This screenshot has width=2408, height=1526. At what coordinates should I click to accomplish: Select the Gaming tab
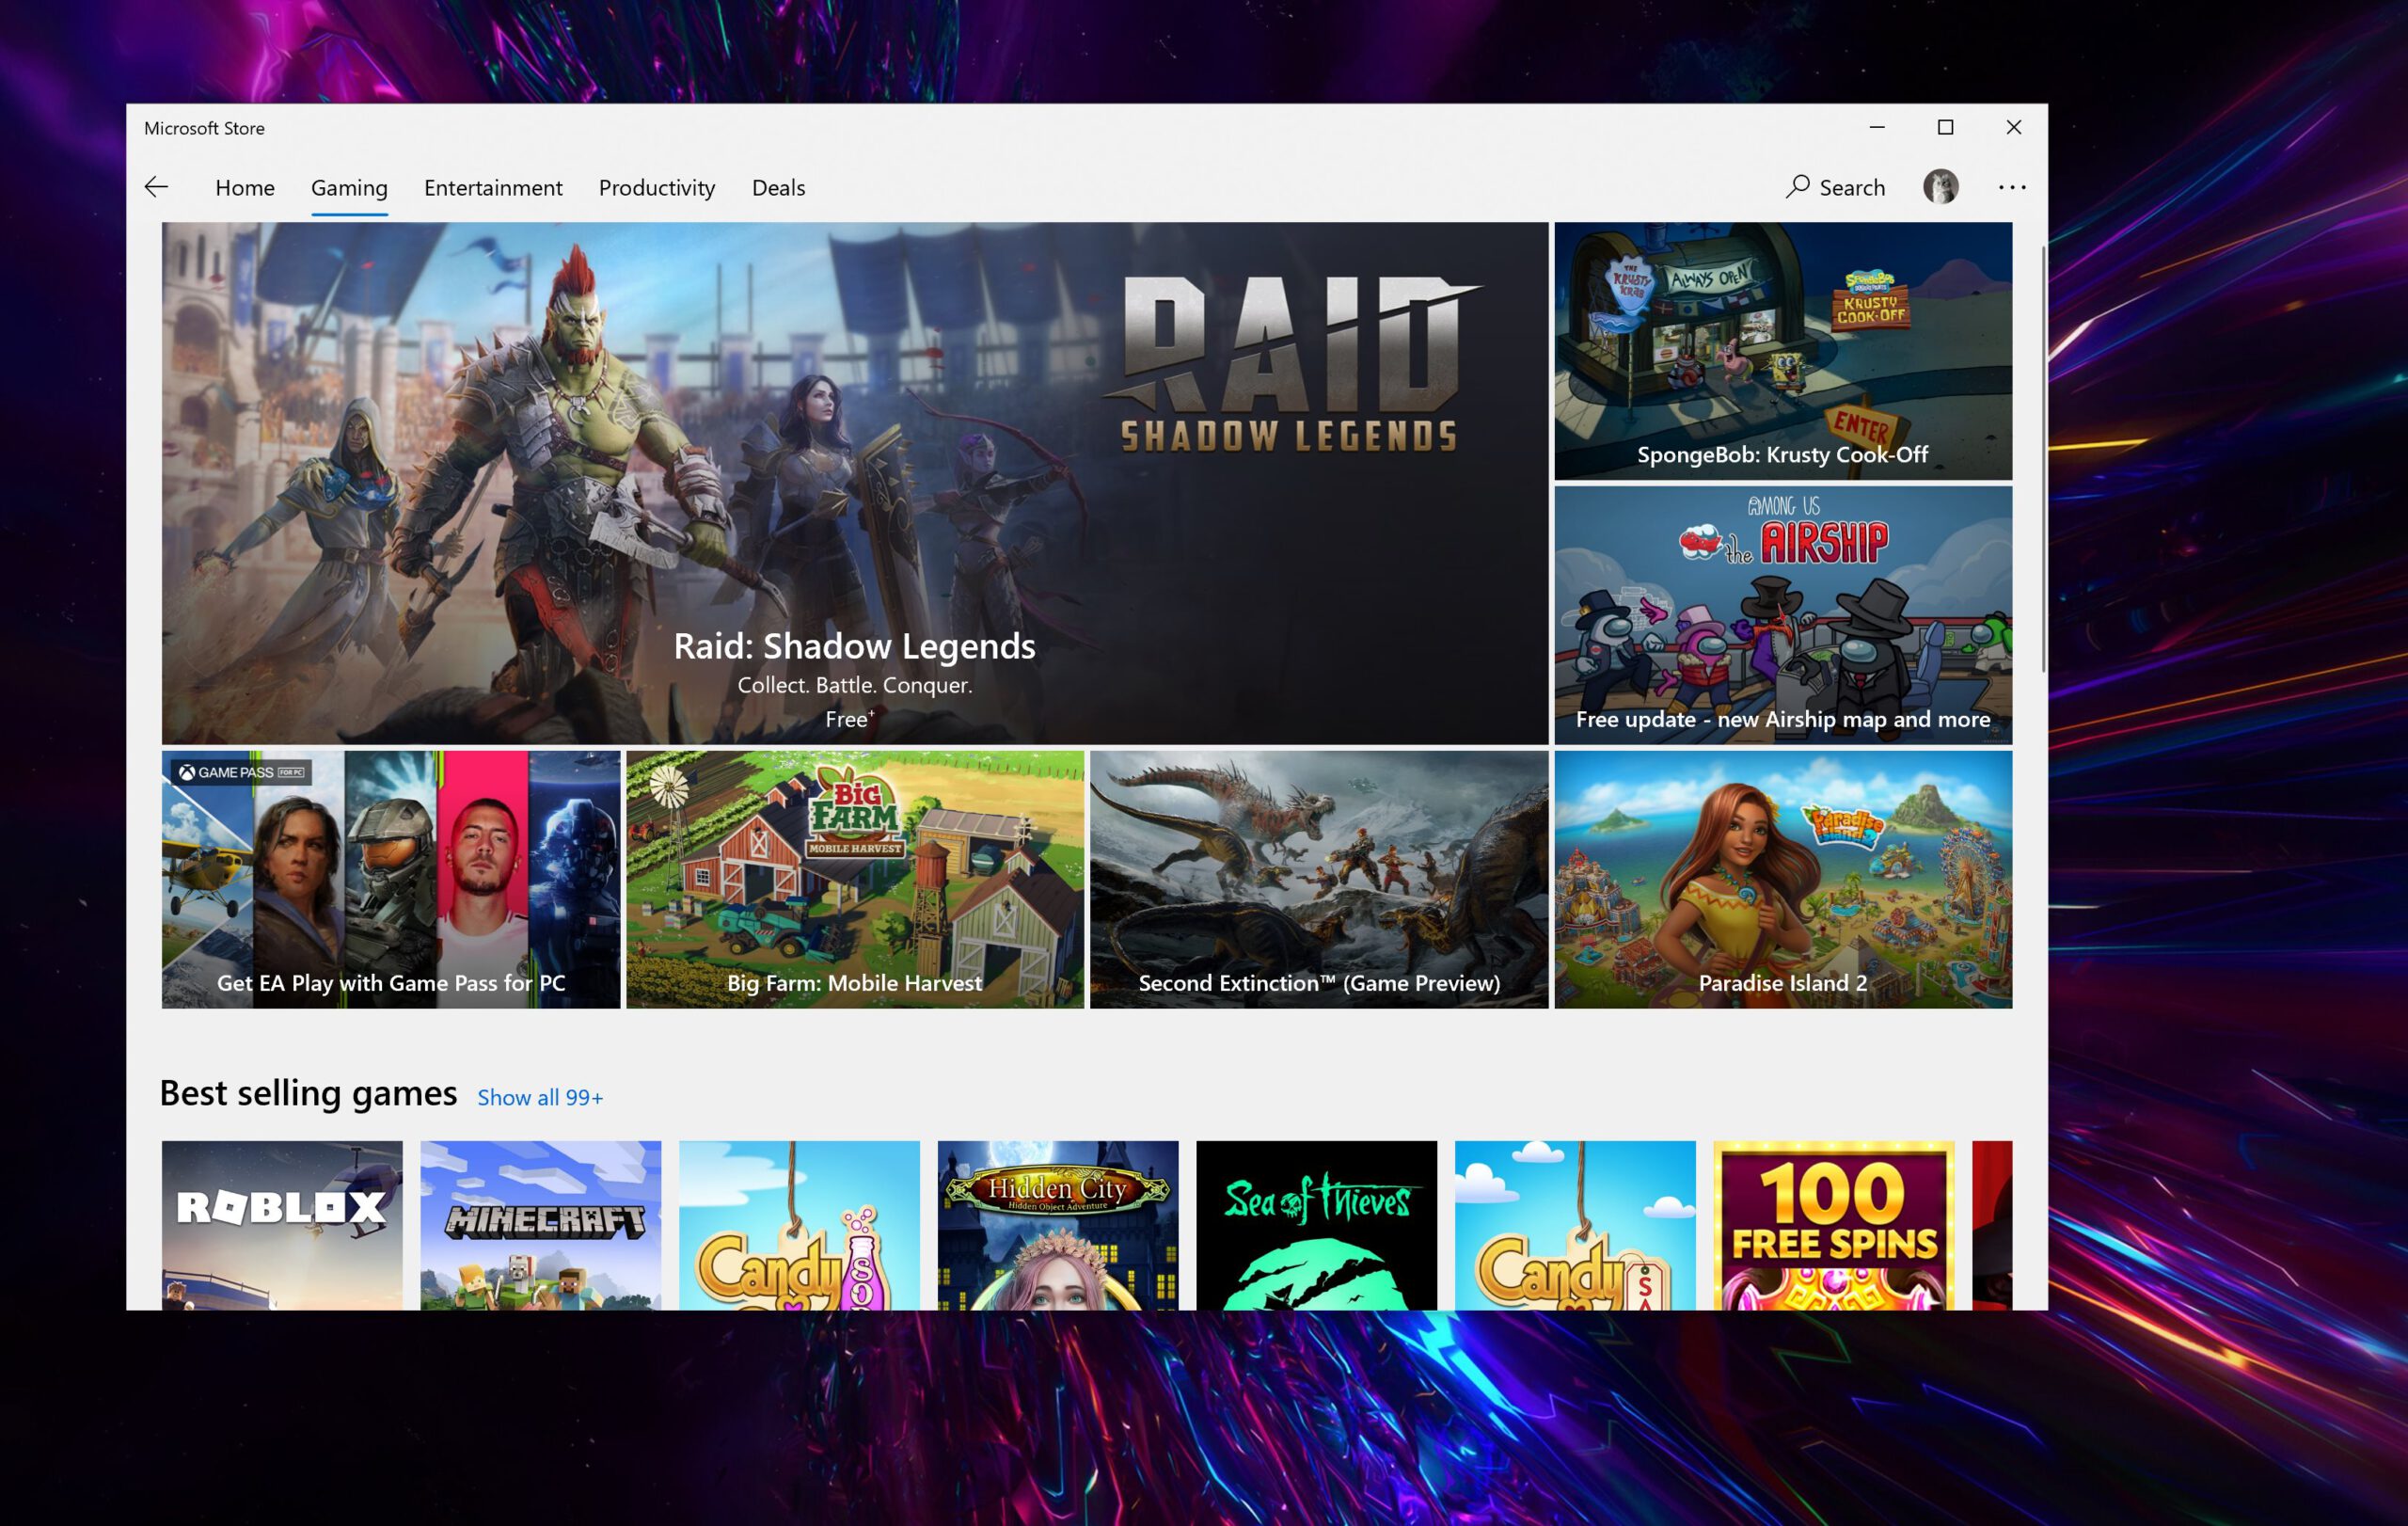349,188
